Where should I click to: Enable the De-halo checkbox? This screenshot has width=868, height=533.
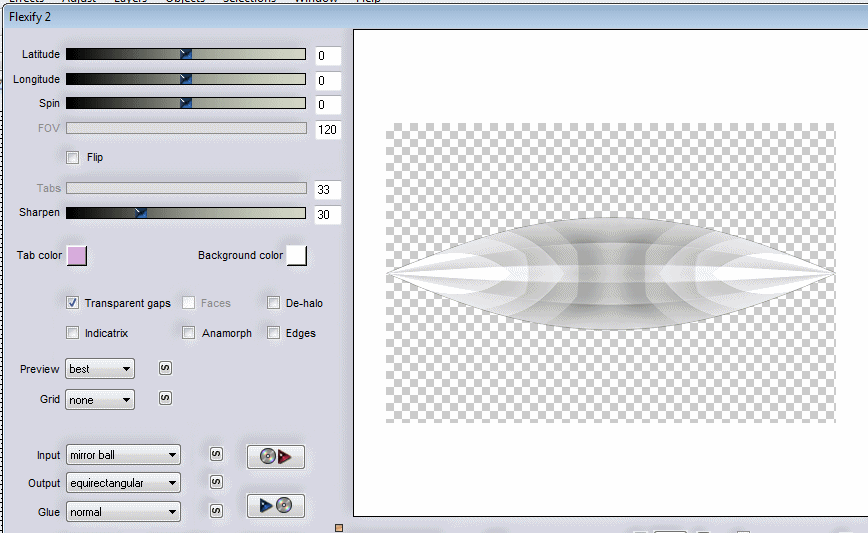point(273,303)
